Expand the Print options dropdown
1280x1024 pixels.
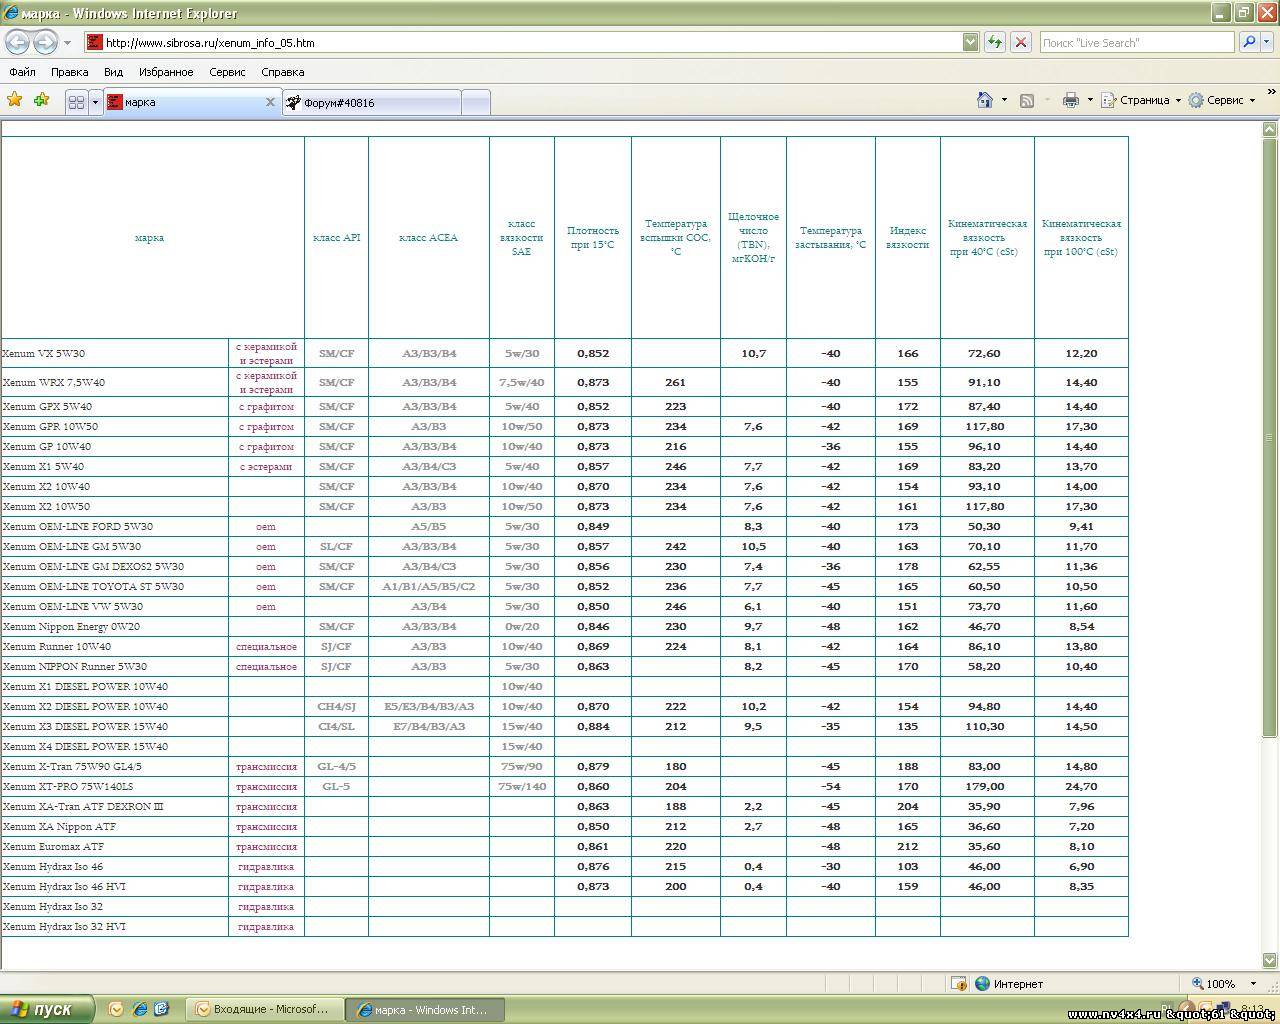click(x=1090, y=100)
